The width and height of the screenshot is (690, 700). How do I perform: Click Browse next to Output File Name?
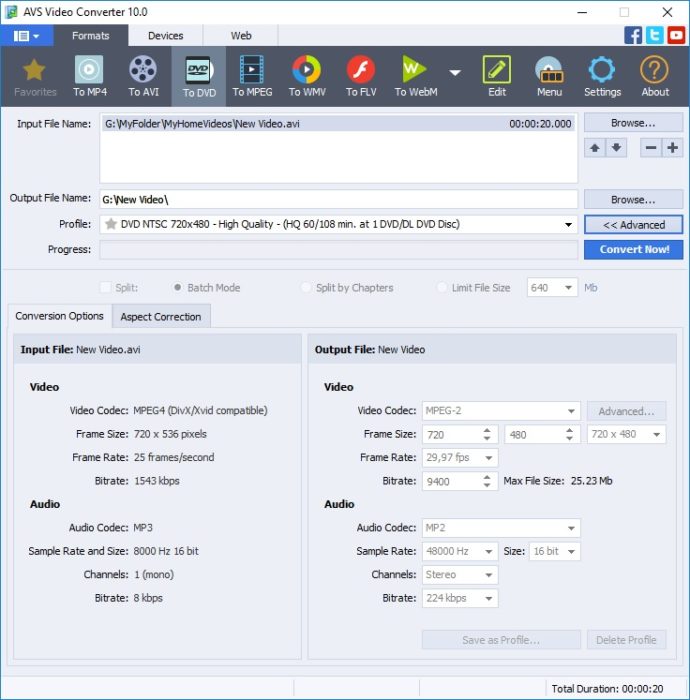pos(633,200)
